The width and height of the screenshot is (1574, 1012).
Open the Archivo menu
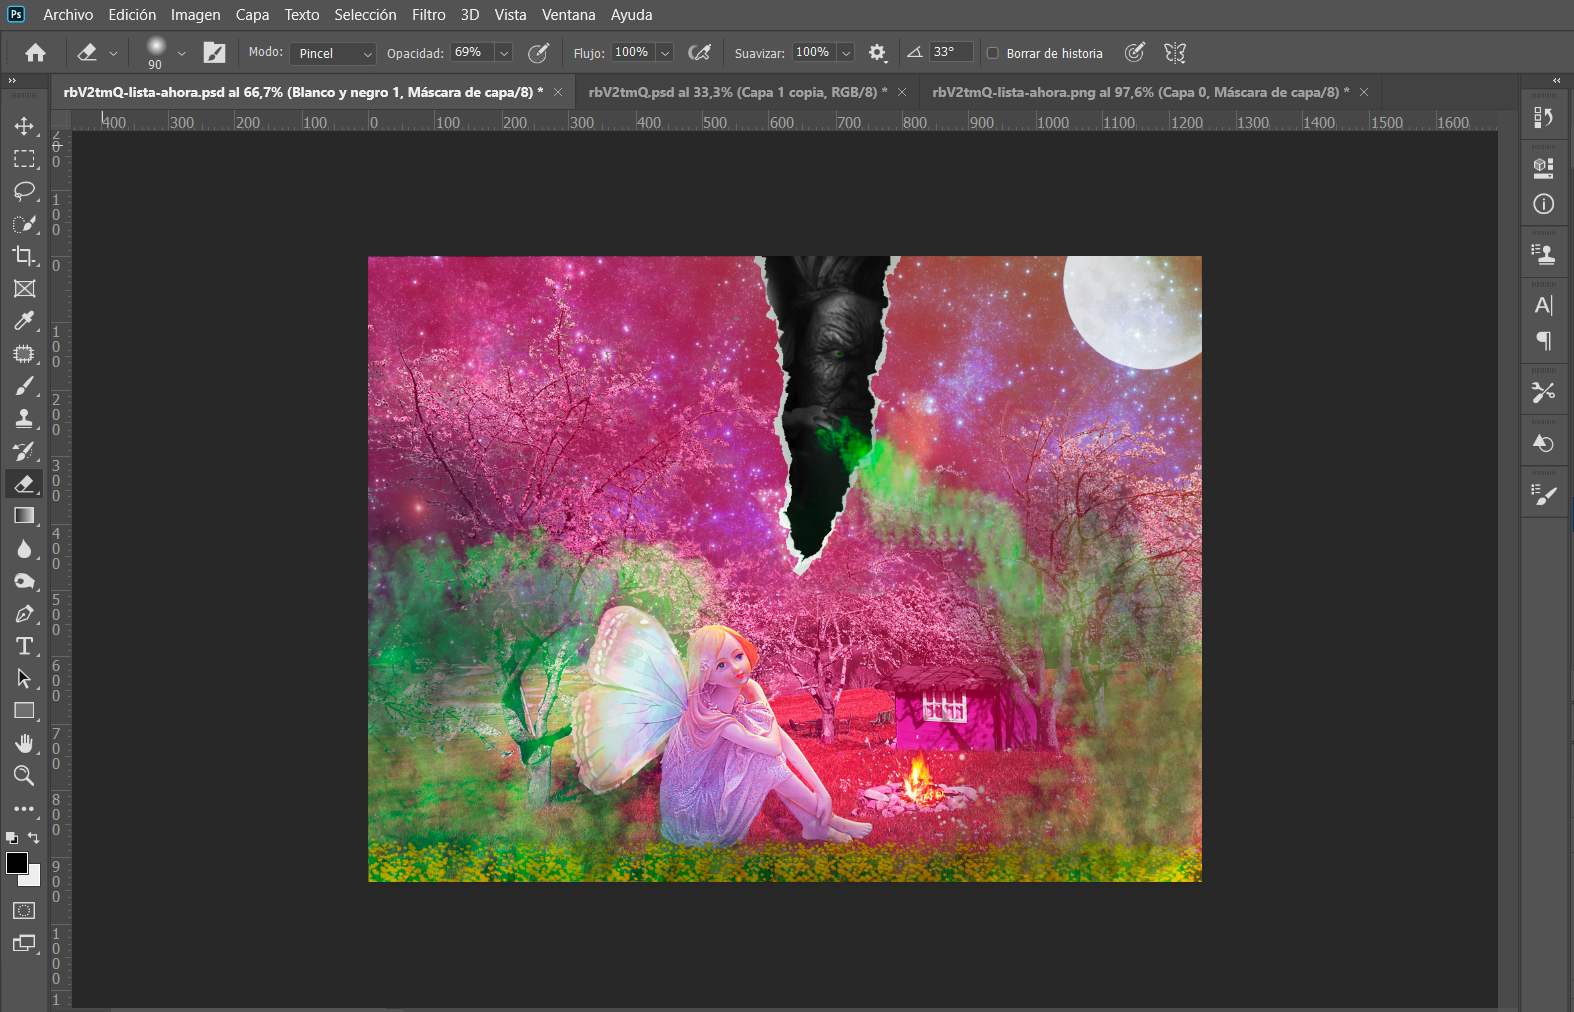pyautogui.click(x=68, y=15)
